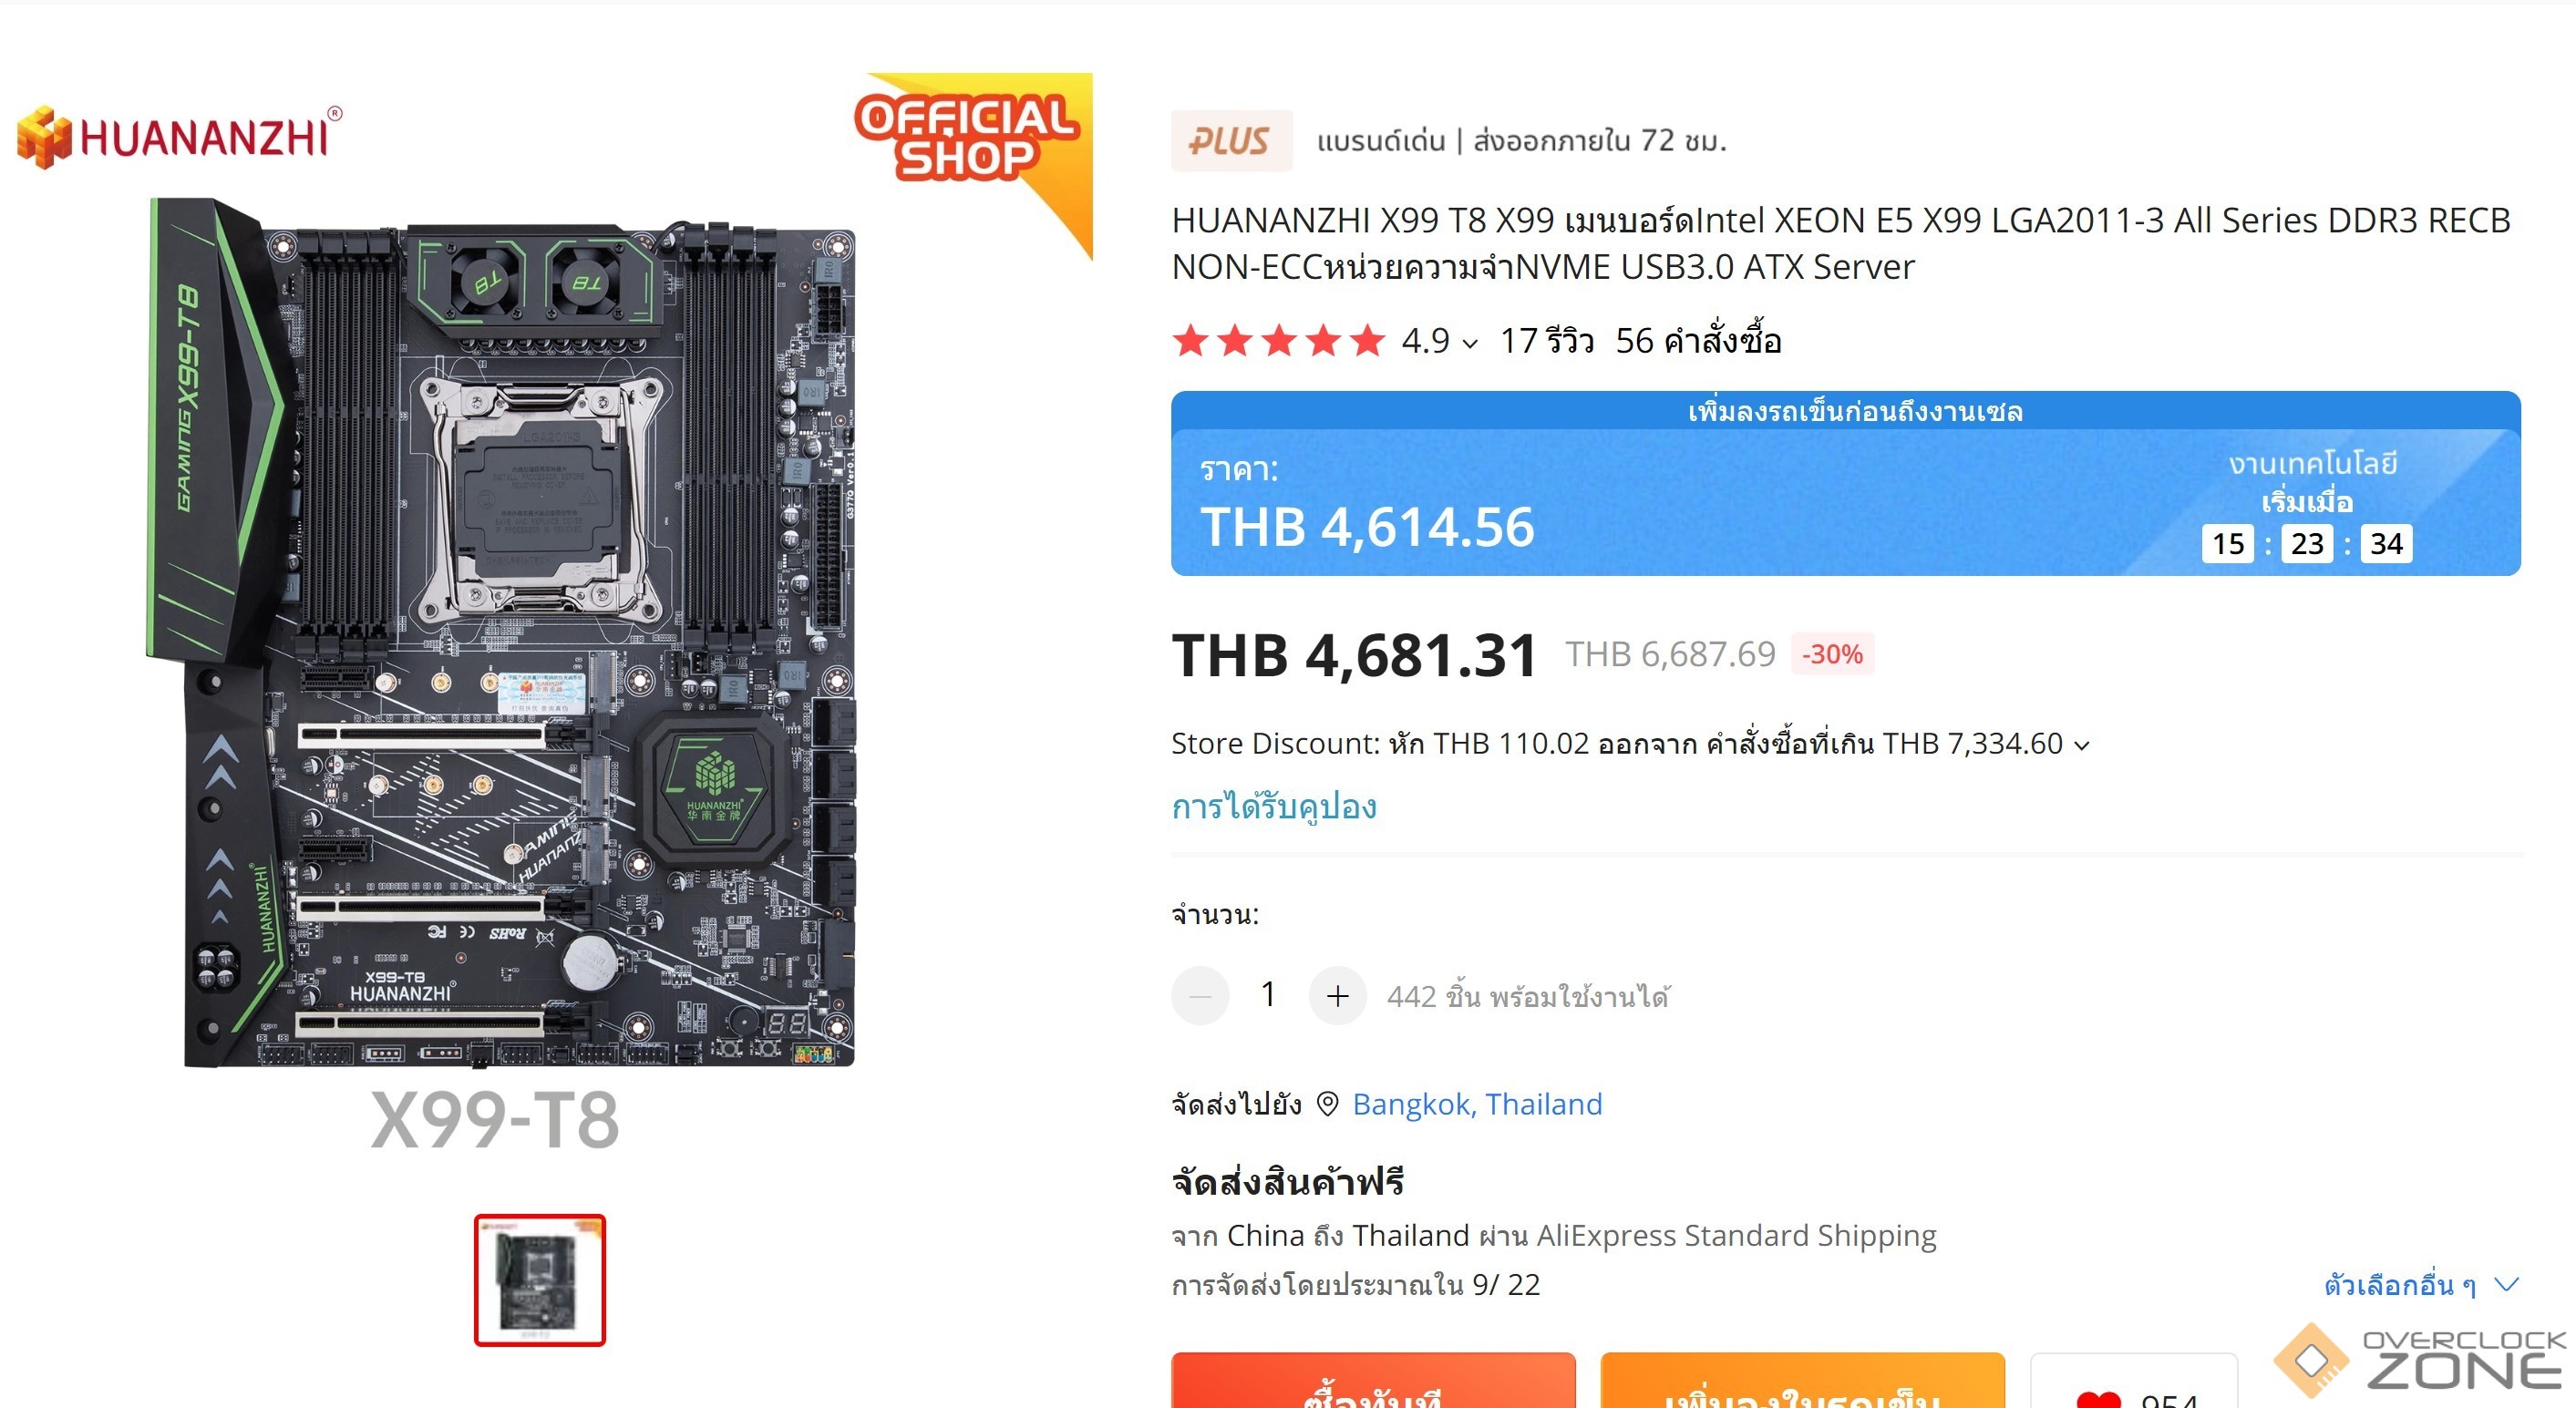Screen dimensions: 2576x1408
Task: Click the PLUS badge icon
Action: 1231,141
